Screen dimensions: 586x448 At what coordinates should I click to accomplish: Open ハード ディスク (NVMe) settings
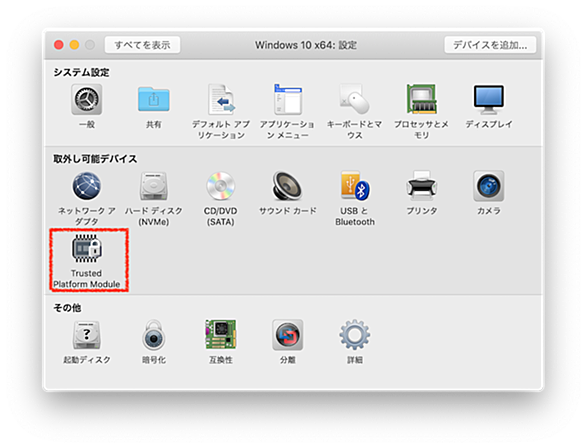(x=154, y=186)
